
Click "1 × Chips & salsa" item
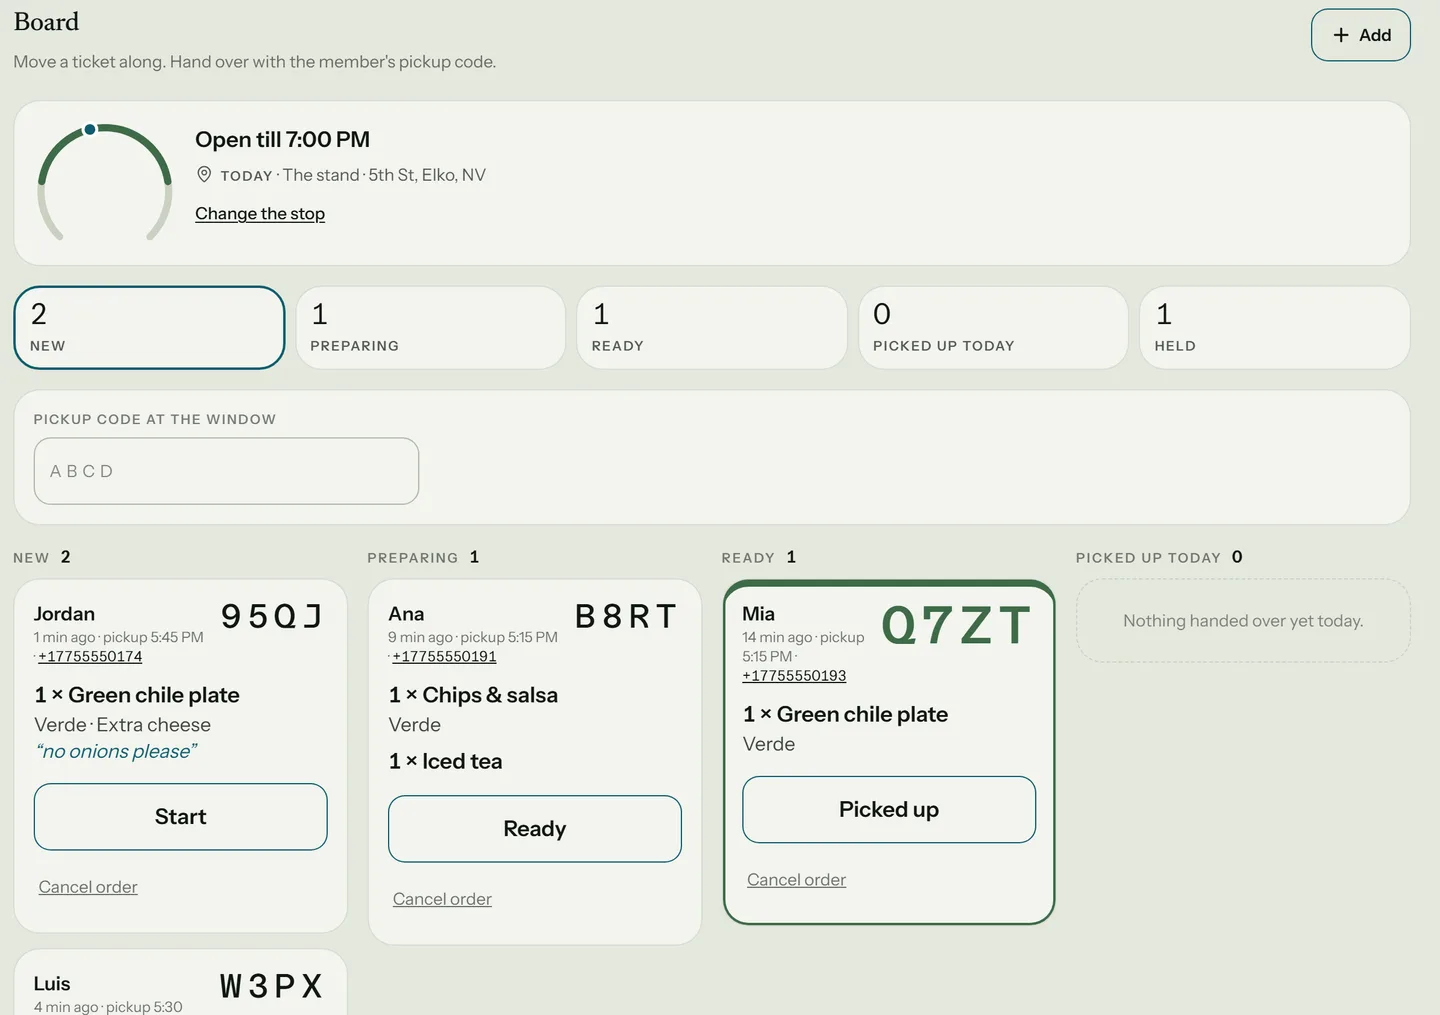click(x=473, y=696)
